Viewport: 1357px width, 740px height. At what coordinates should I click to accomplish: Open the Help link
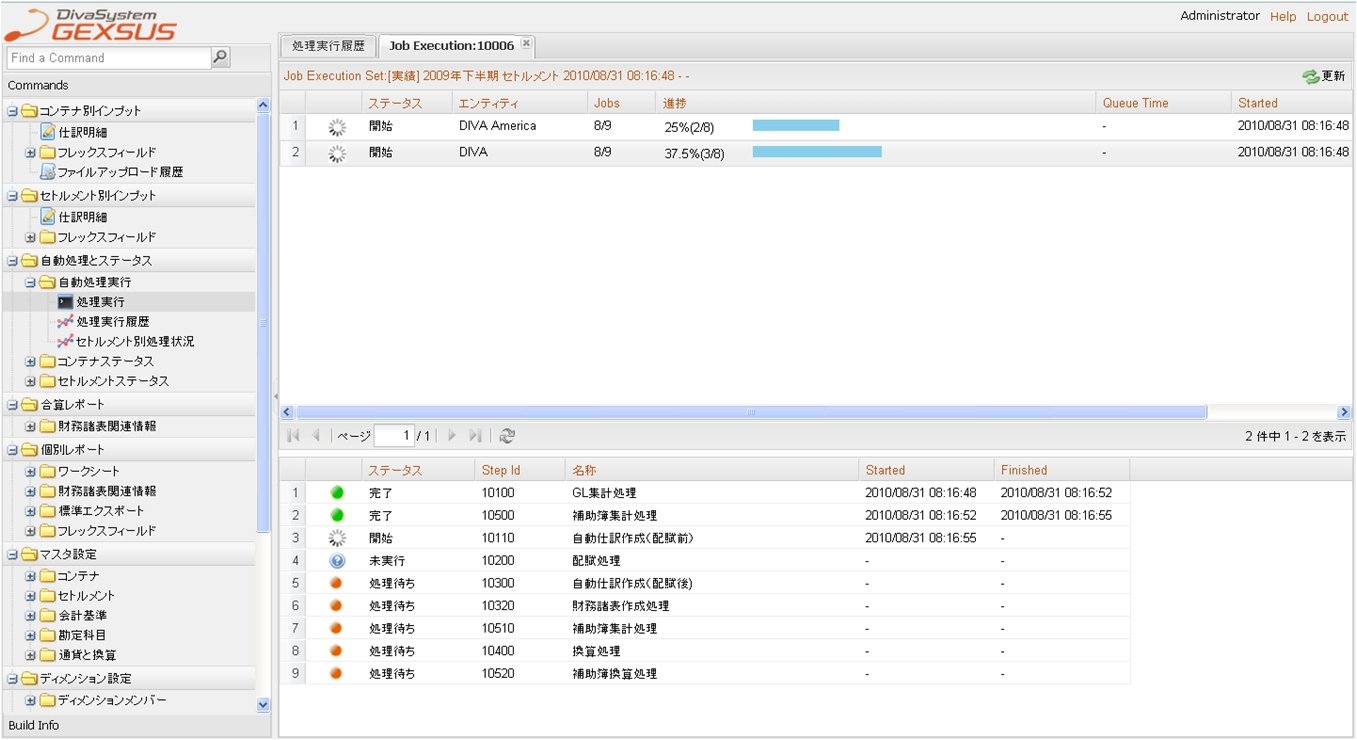(x=1283, y=17)
